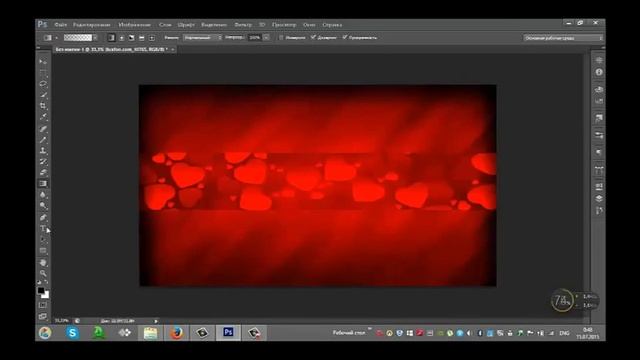Image resolution: width=640 pixels, height=360 pixels.
Task: Click the background color swatch
Action: pyautogui.click(x=46, y=295)
